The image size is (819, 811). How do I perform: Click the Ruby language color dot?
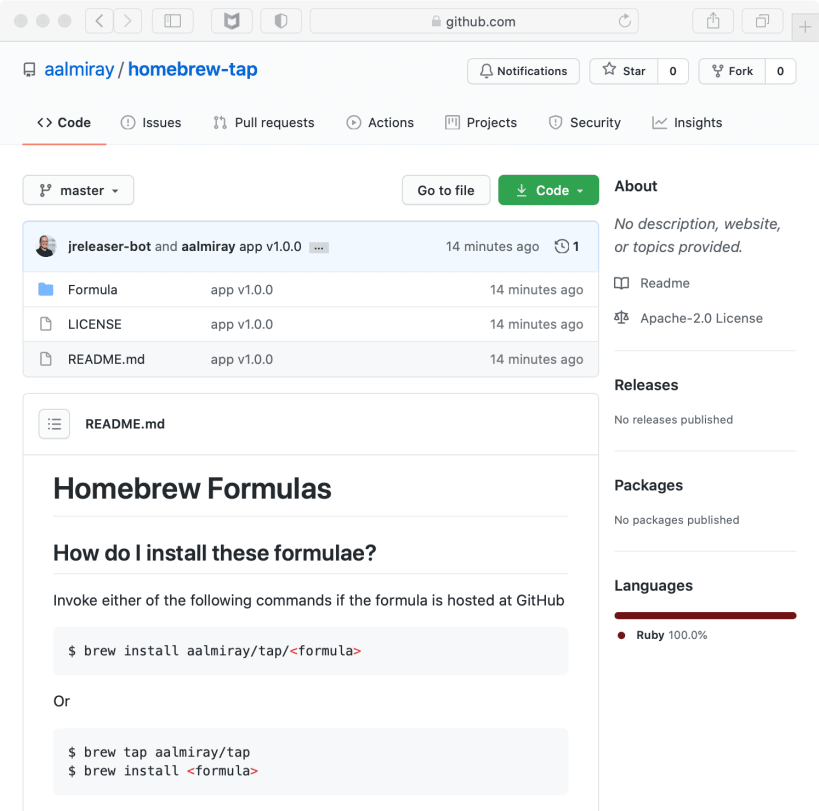pos(622,636)
